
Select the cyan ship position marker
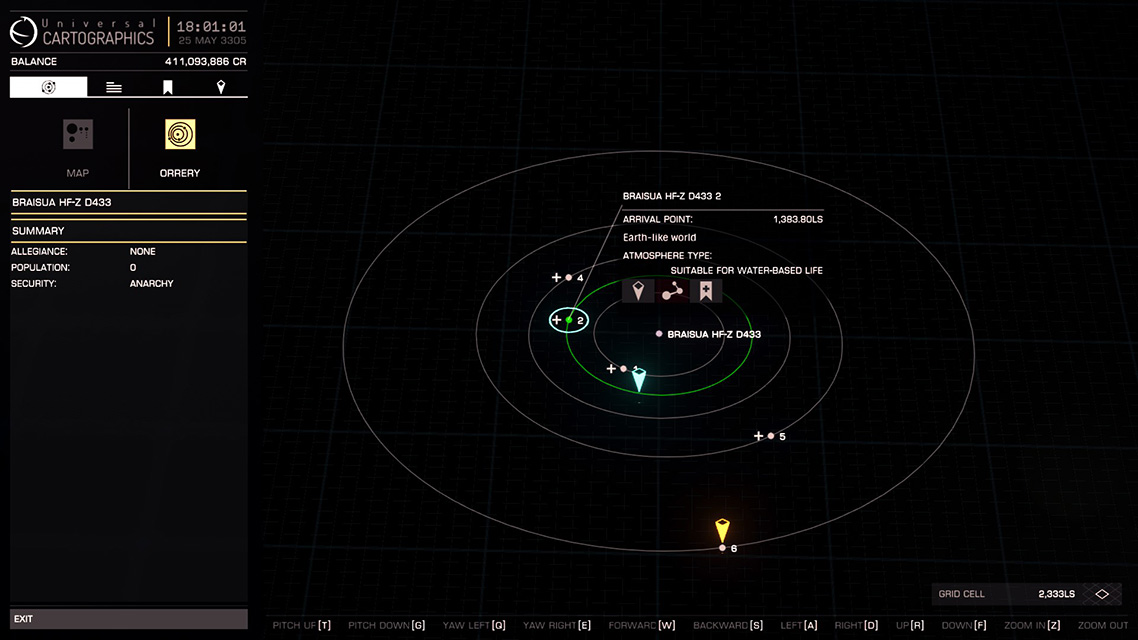pos(639,380)
